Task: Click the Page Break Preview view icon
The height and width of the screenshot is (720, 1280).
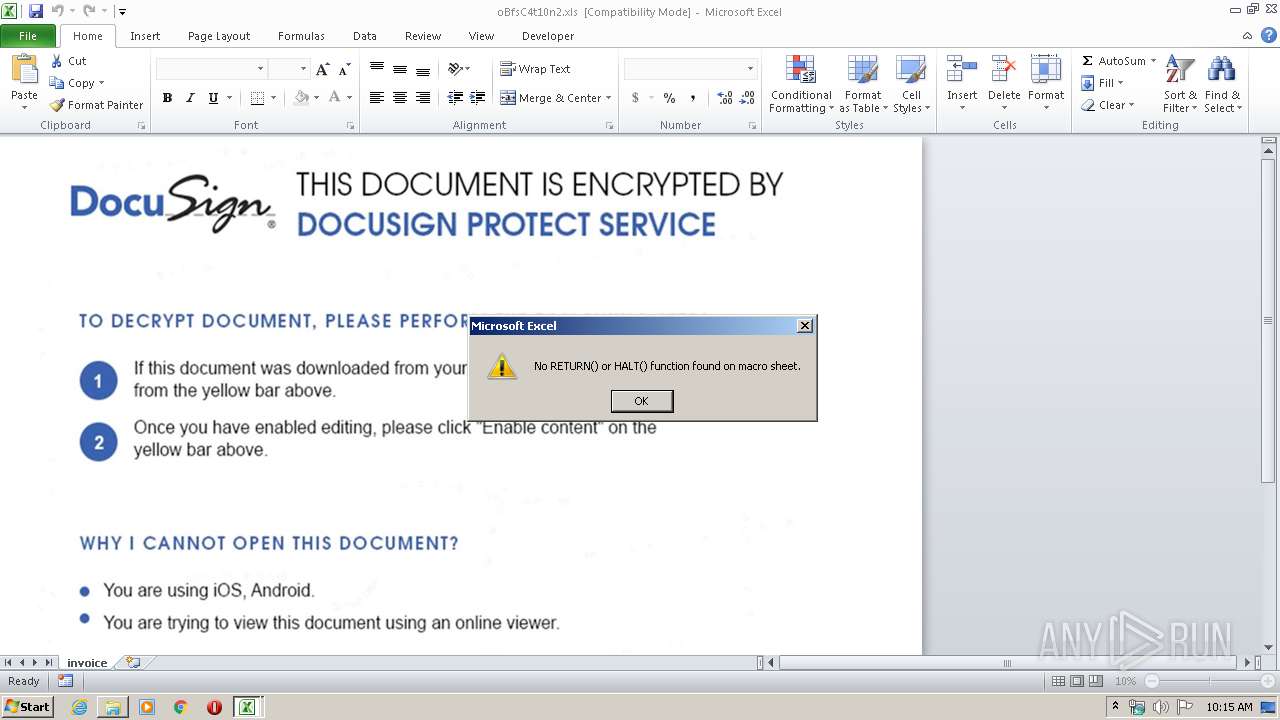Action: tap(1096, 681)
